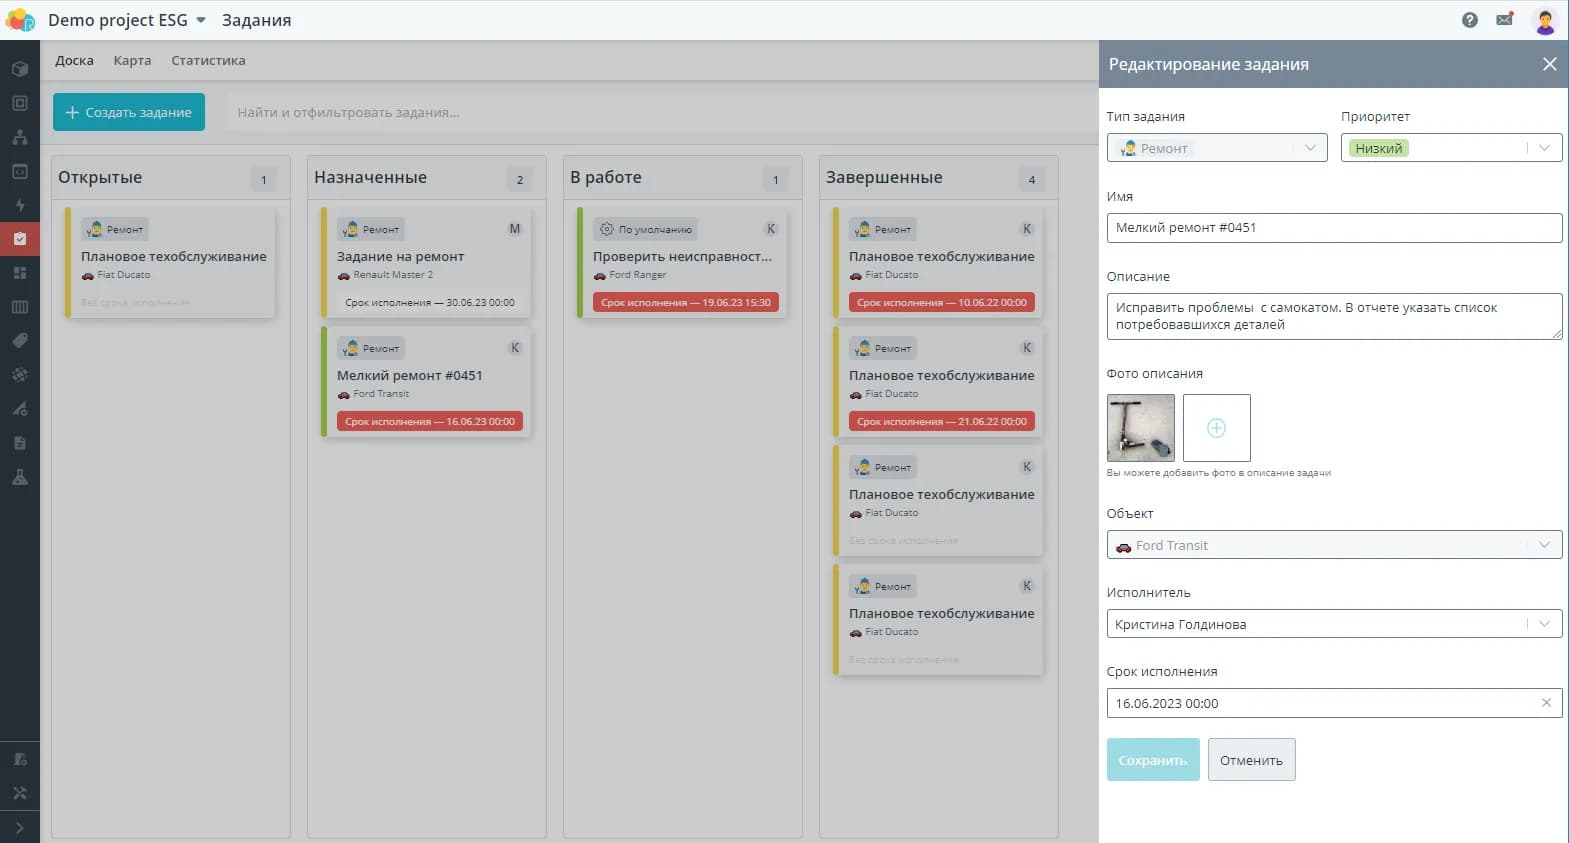Open the mail notifications envelope icon

click(1504, 20)
